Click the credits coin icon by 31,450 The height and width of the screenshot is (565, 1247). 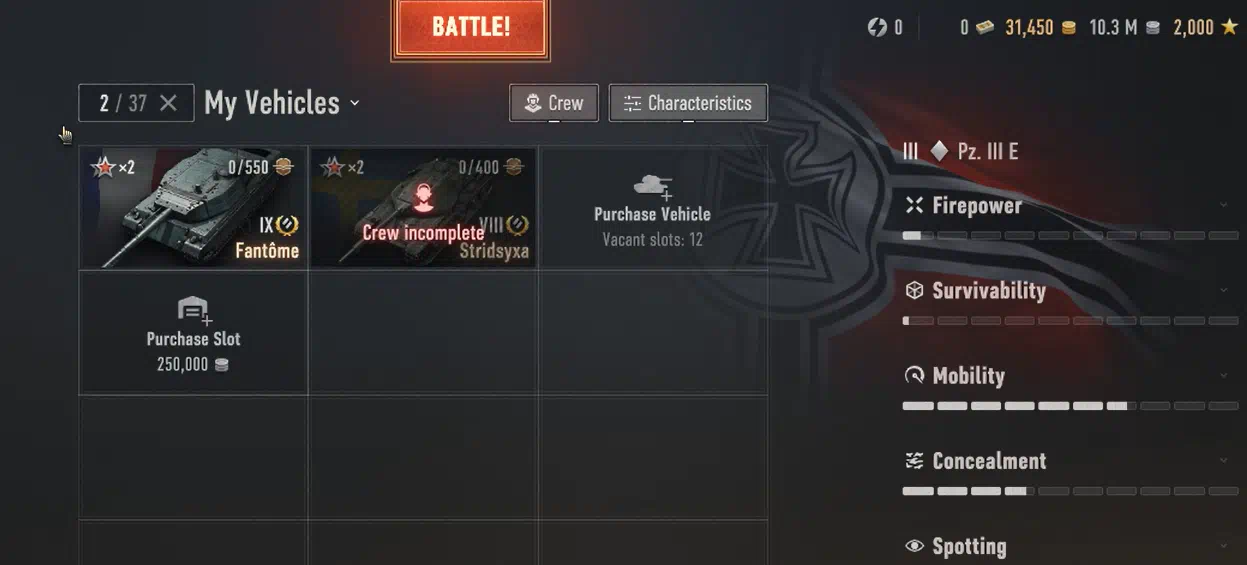(x=1069, y=28)
